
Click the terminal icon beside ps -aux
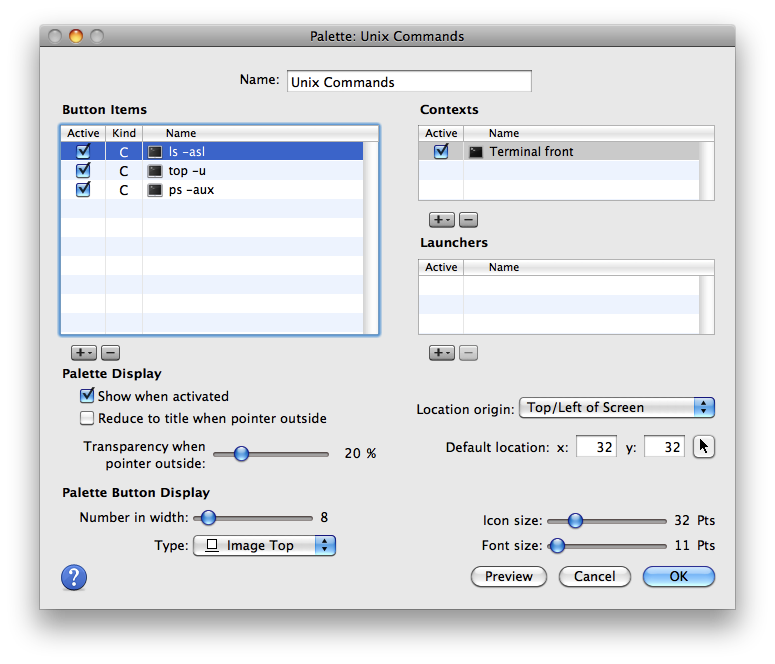[x=155, y=190]
